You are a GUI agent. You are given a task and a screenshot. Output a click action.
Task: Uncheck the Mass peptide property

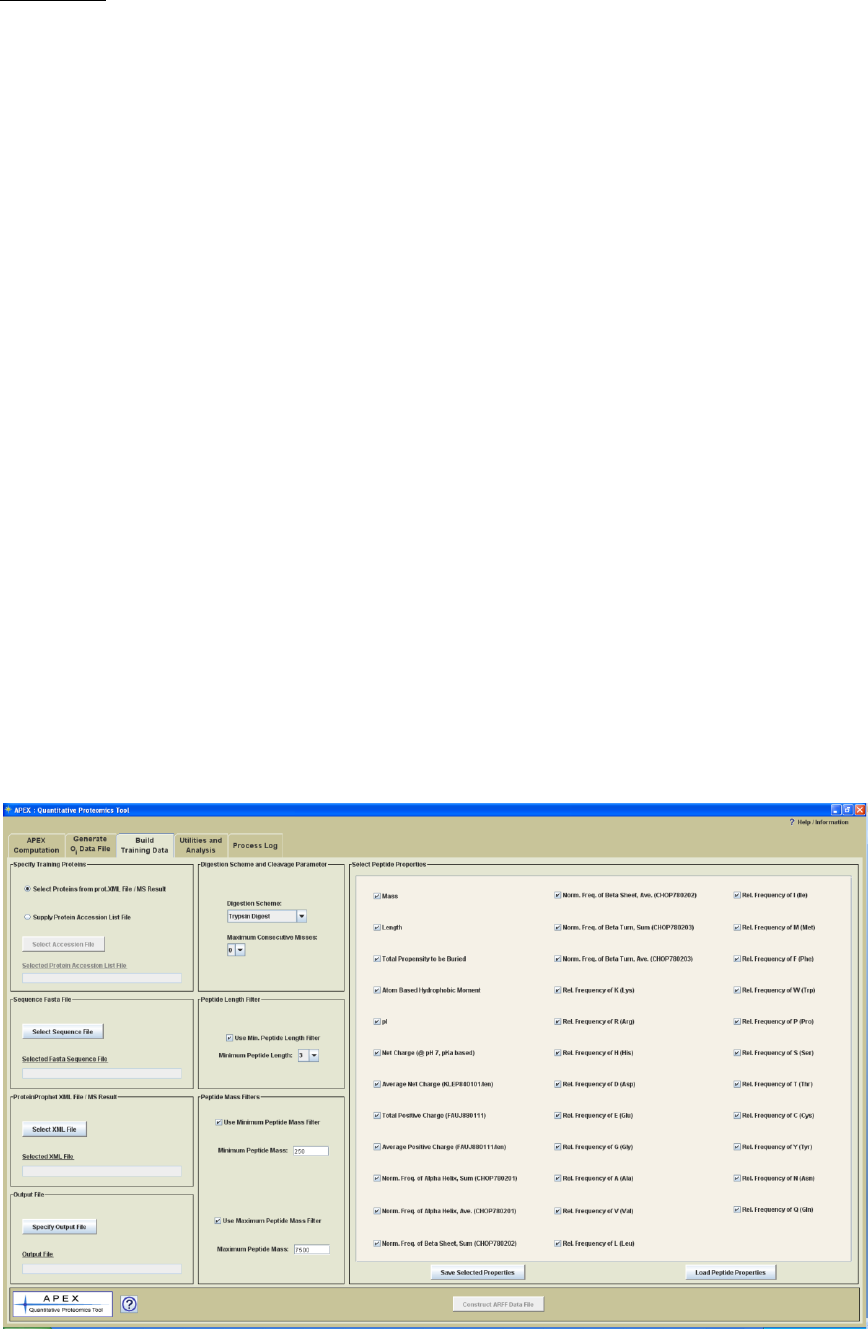click(377, 896)
